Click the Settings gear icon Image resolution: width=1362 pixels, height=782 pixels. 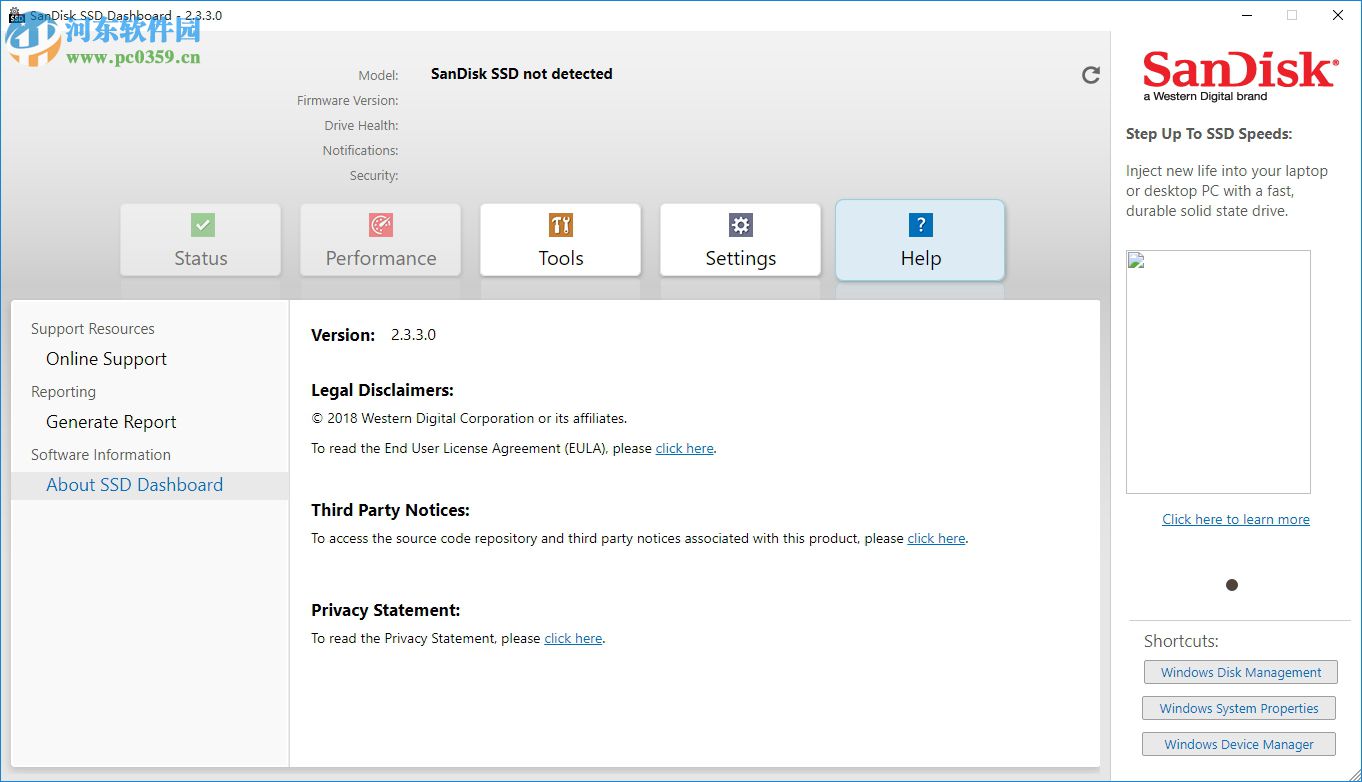point(740,225)
